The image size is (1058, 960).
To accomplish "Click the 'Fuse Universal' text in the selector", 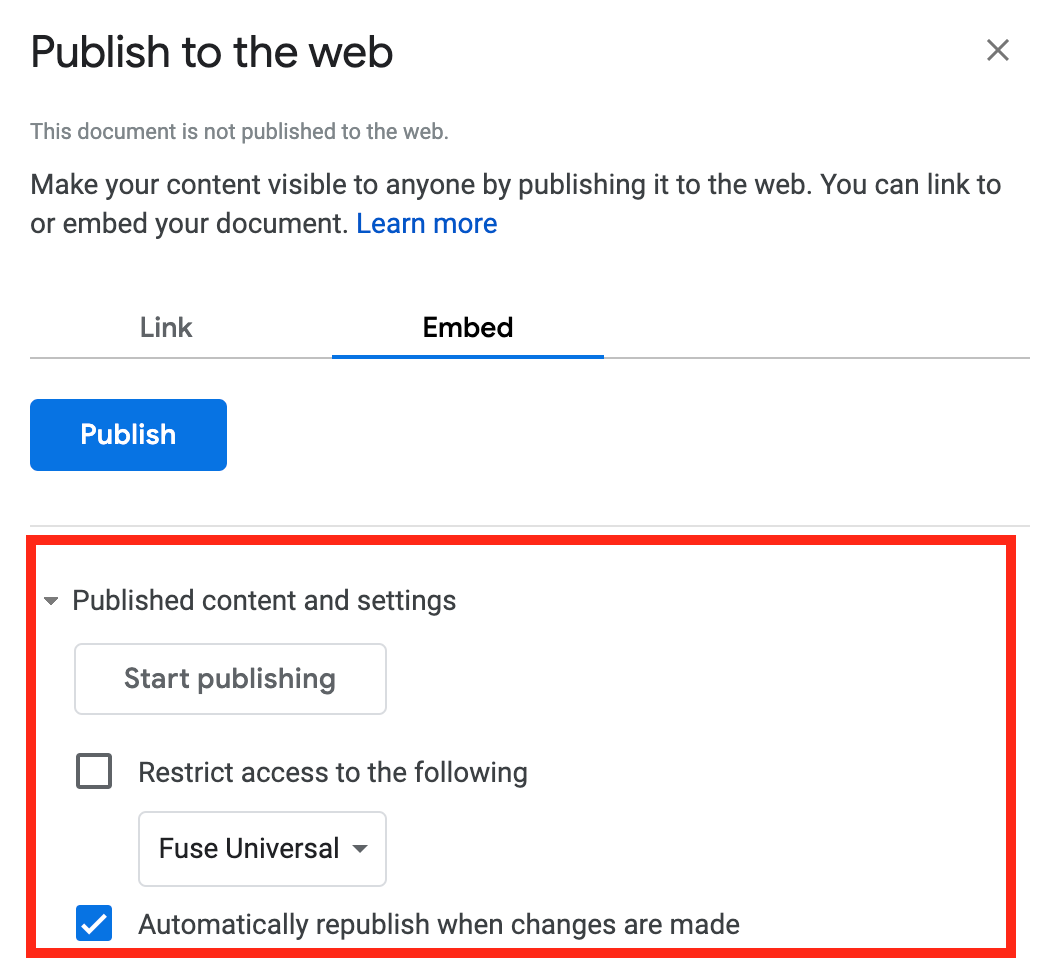I will tap(249, 849).
